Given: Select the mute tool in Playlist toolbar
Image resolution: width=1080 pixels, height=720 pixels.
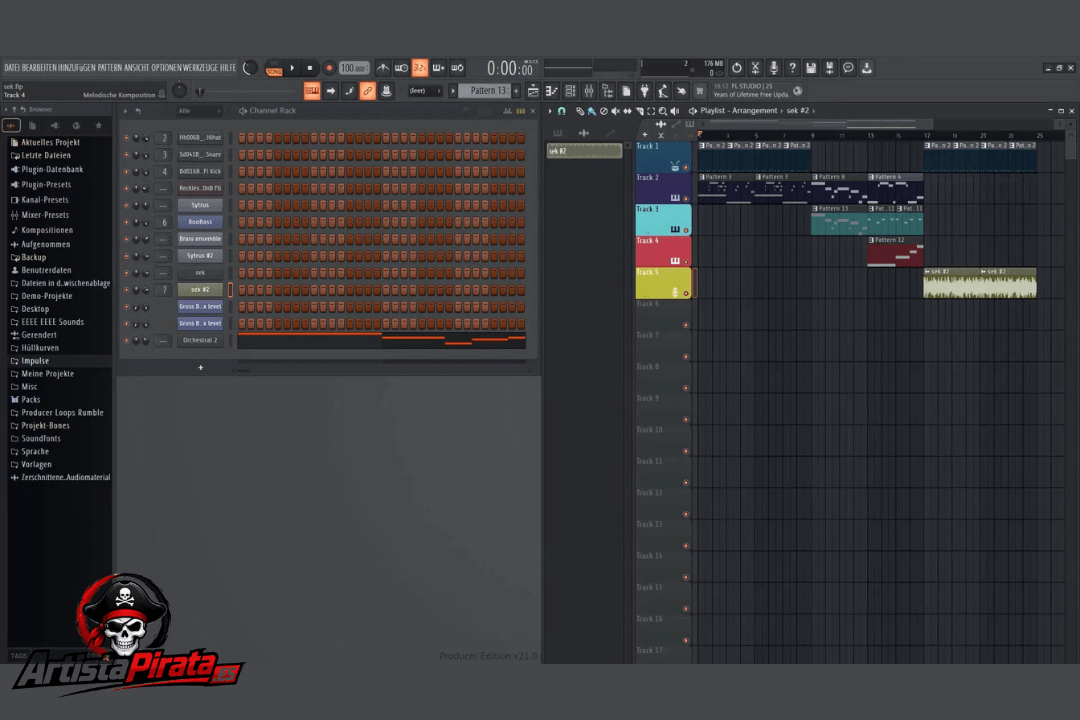Looking at the screenshot, I should [615, 111].
